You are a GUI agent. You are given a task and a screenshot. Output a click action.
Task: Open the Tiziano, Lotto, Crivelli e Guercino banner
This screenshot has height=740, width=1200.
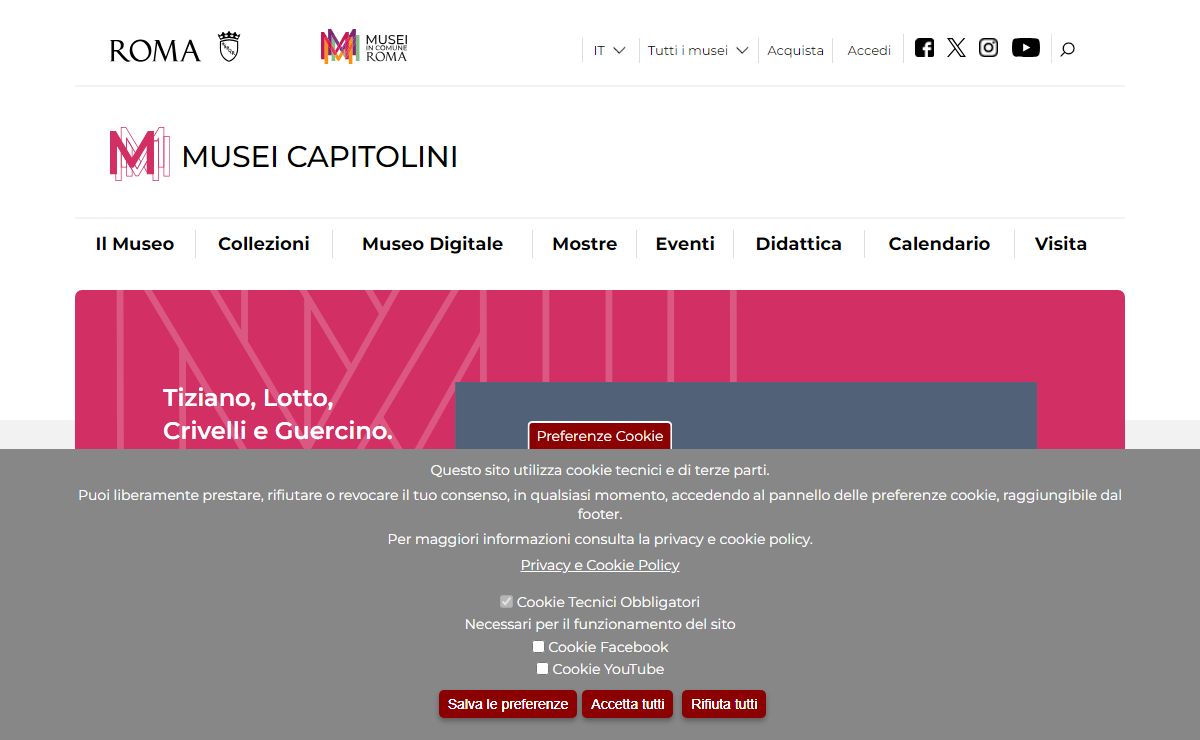coord(278,414)
